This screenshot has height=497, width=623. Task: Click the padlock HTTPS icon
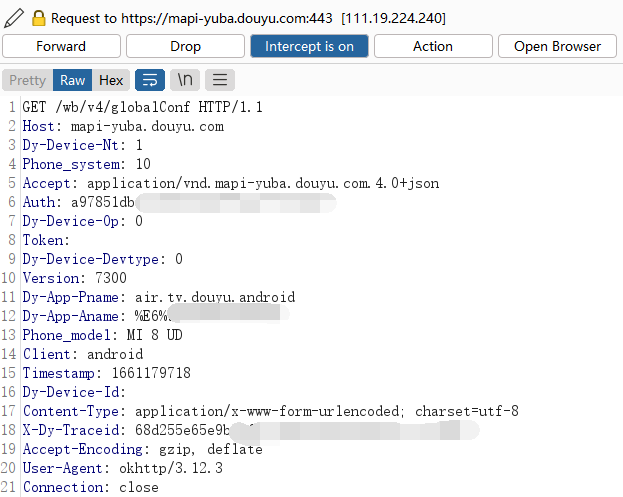tap(39, 18)
